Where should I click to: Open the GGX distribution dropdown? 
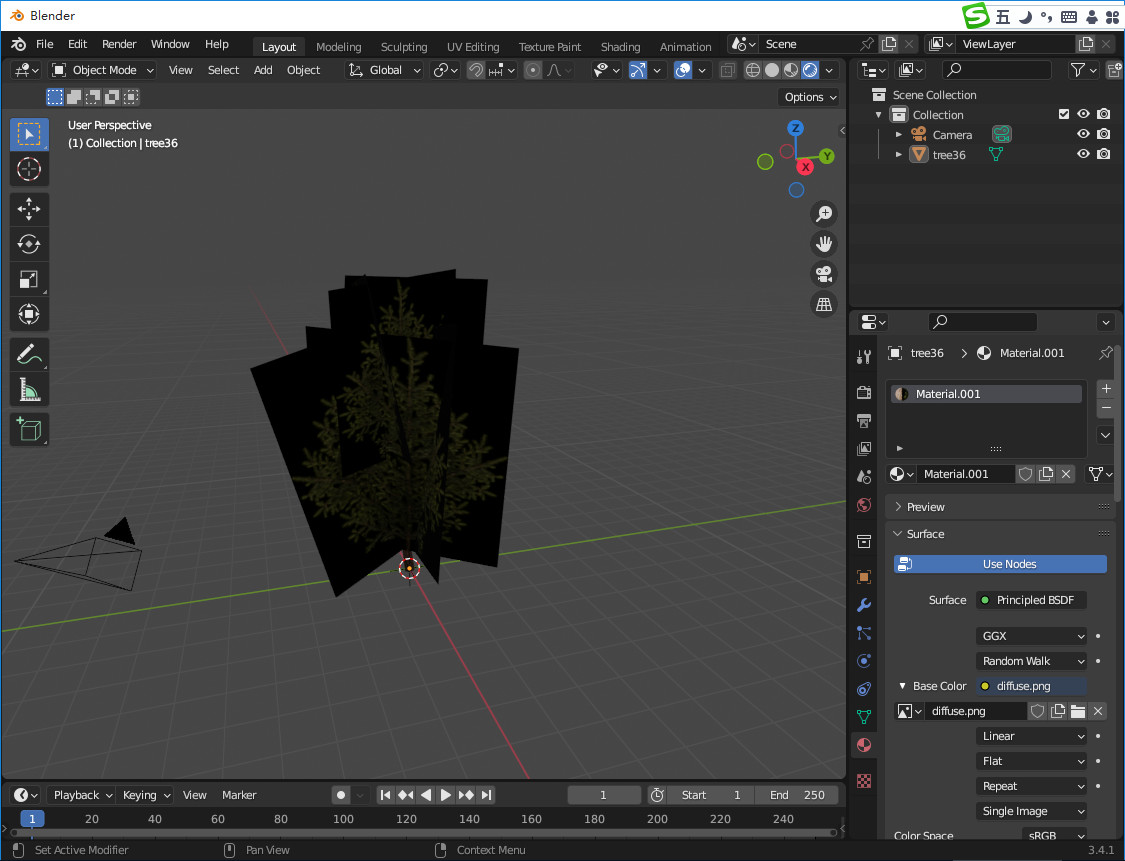point(1031,636)
